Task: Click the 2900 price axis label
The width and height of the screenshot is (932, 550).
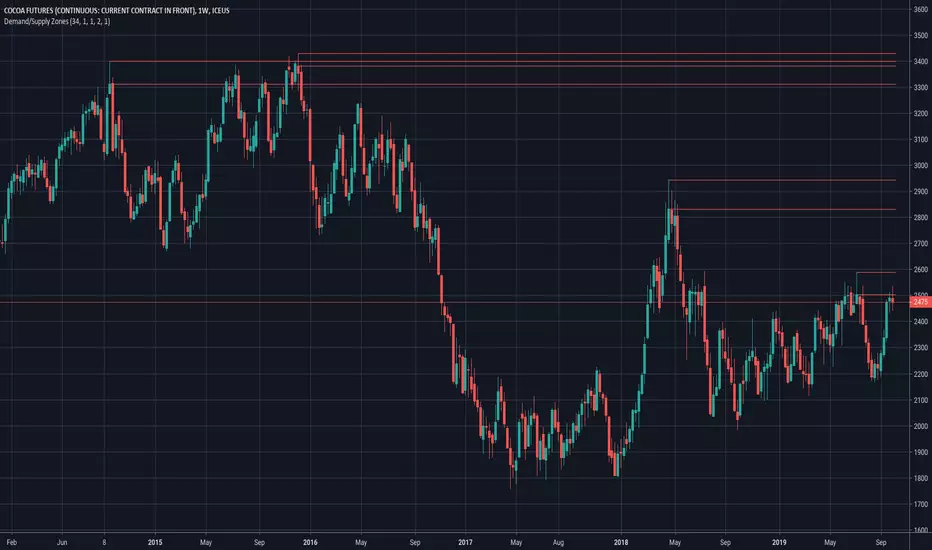Action: pyautogui.click(x=920, y=191)
